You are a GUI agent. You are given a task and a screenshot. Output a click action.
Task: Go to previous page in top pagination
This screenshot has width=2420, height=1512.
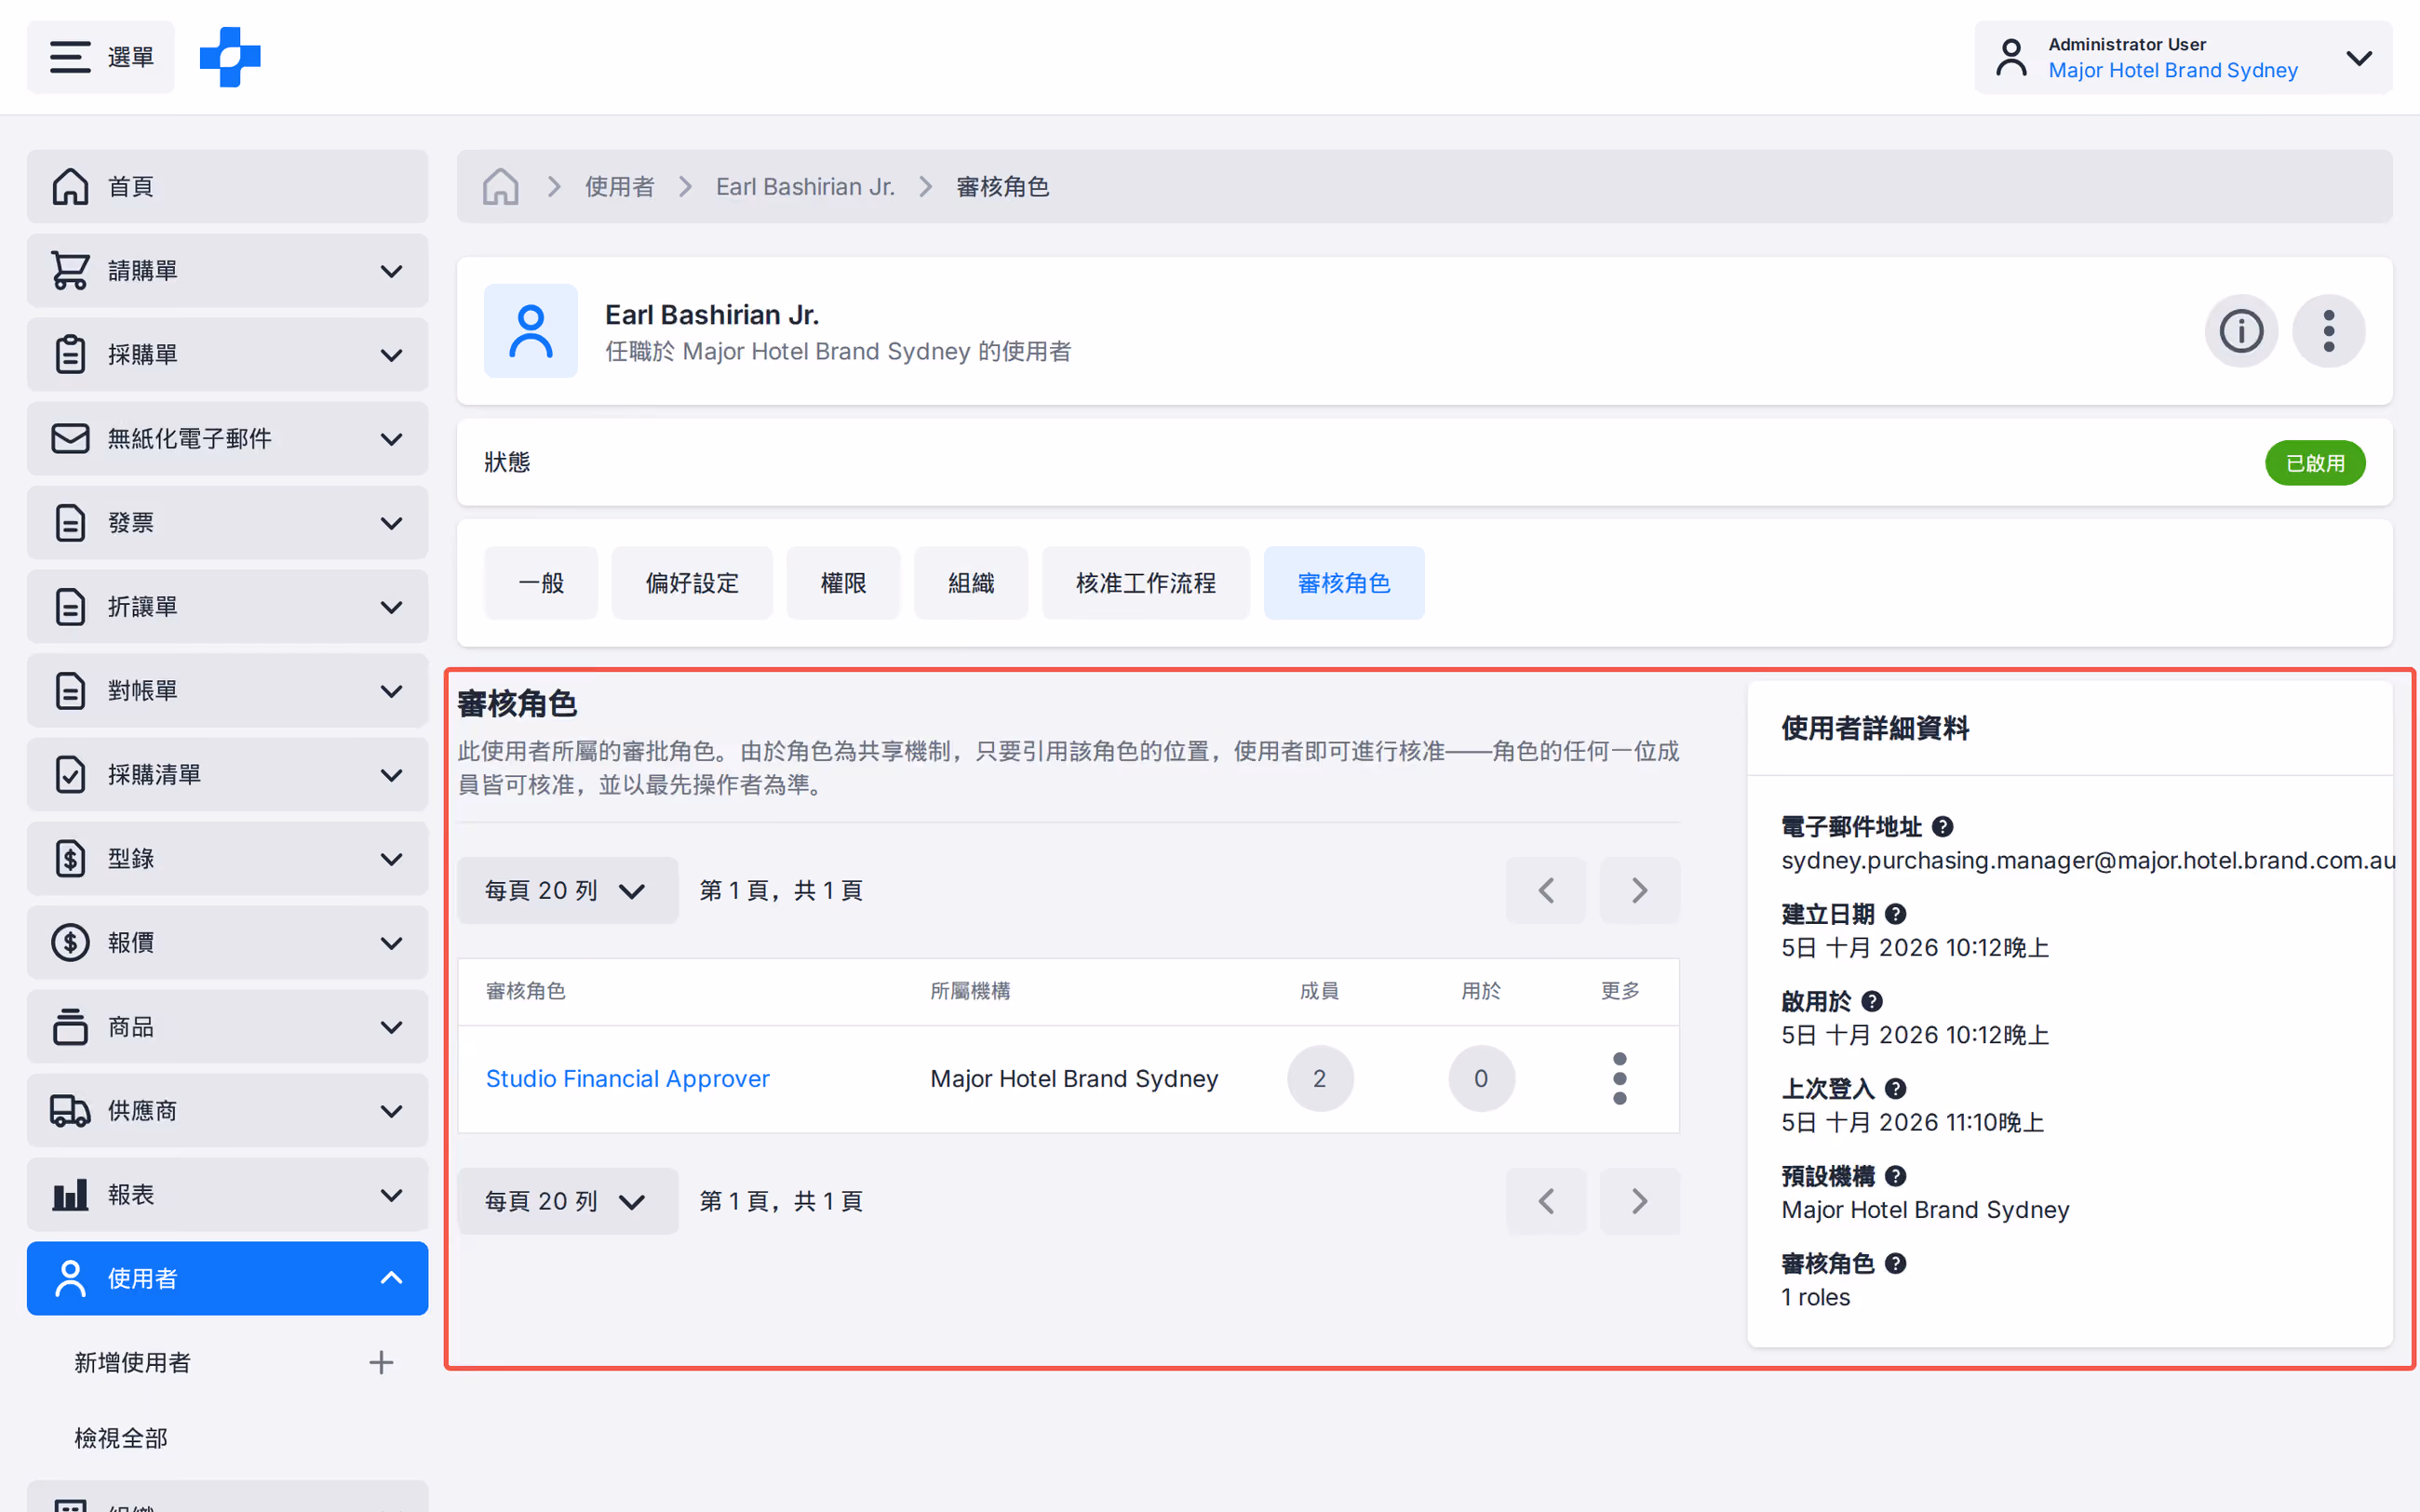pyautogui.click(x=1546, y=890)
